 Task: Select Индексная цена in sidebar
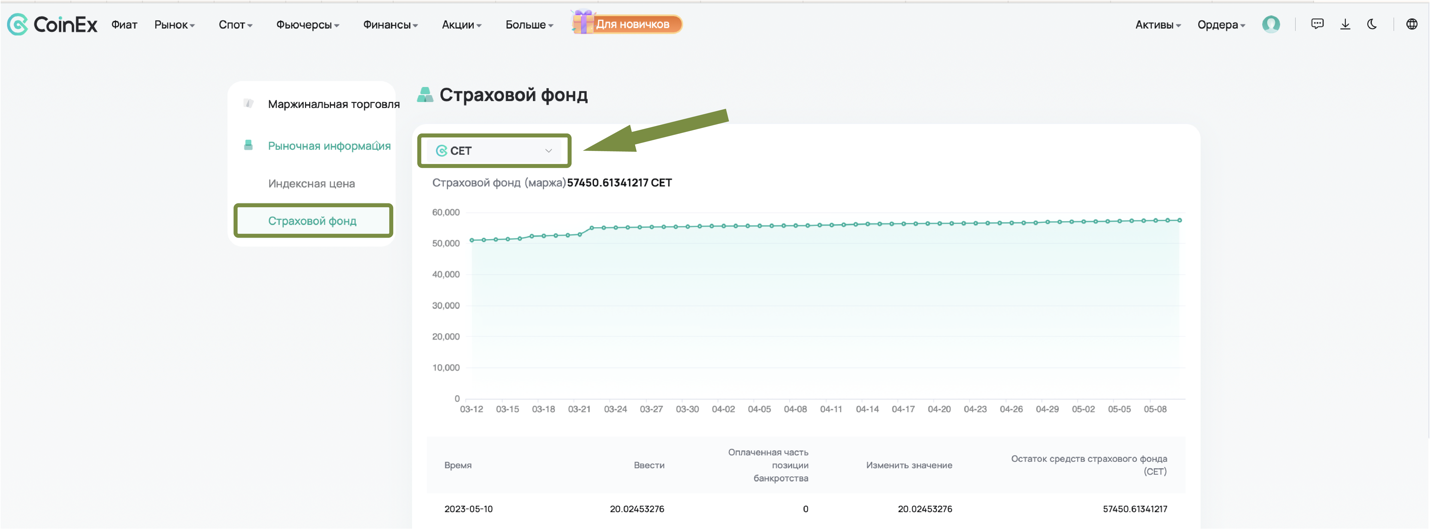pos(311,184)
